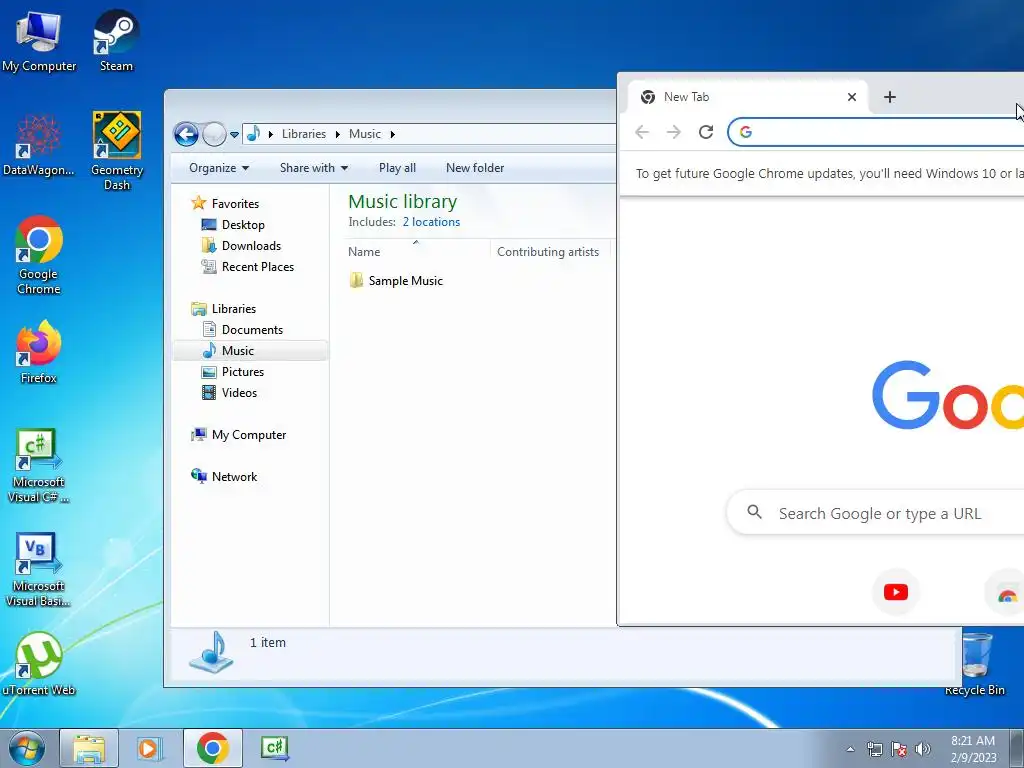Image resolution: width=1024 pixels, height=768 pixels.
Task: Close the New Tab tab in Chrome
Action: pos(852,97)
